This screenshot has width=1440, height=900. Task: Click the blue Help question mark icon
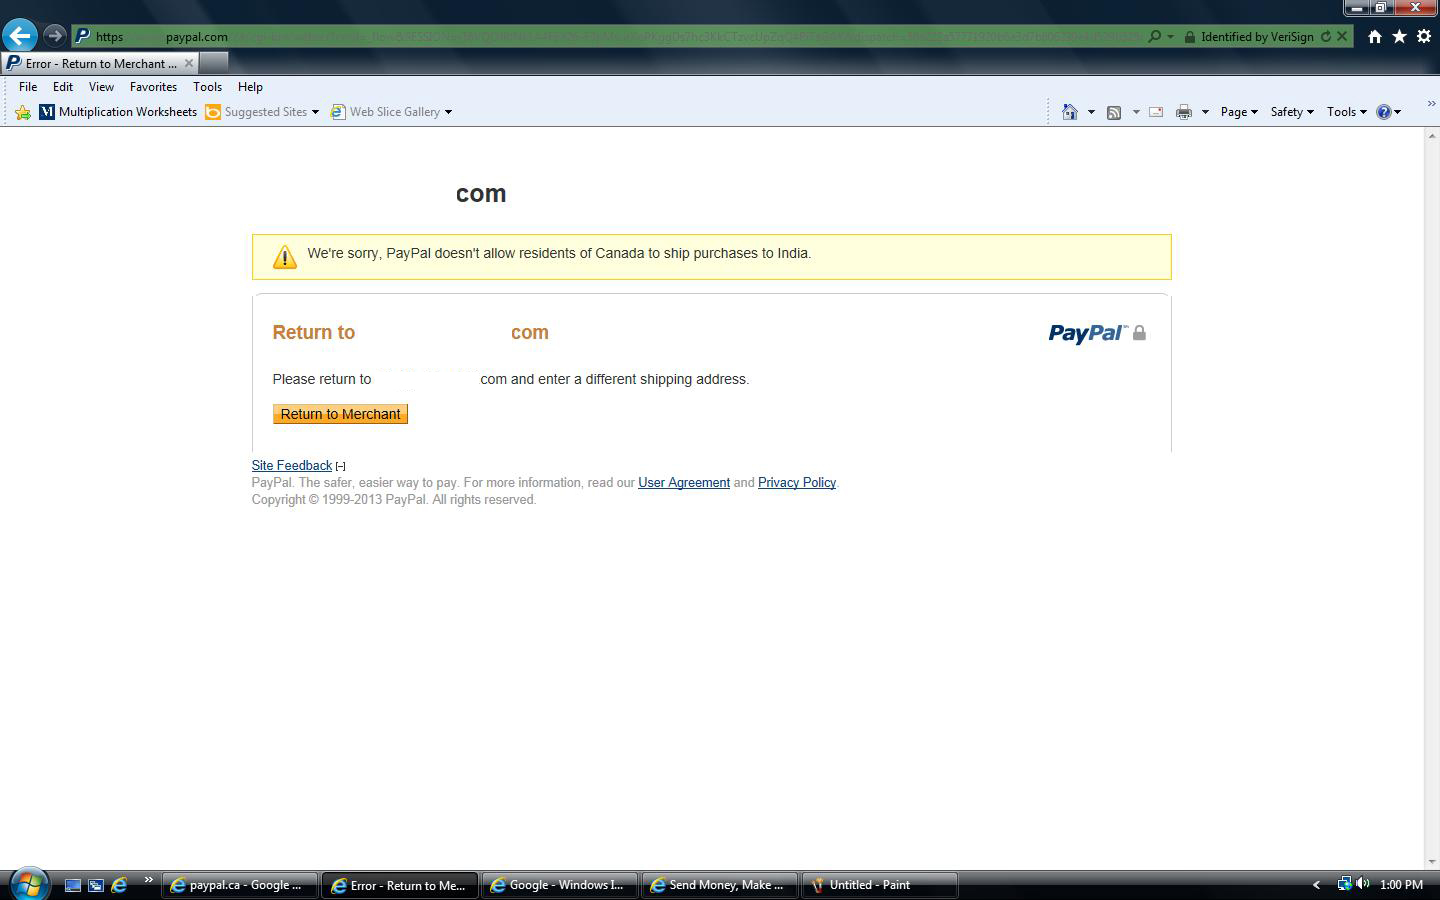click(x=1384, y=112)
